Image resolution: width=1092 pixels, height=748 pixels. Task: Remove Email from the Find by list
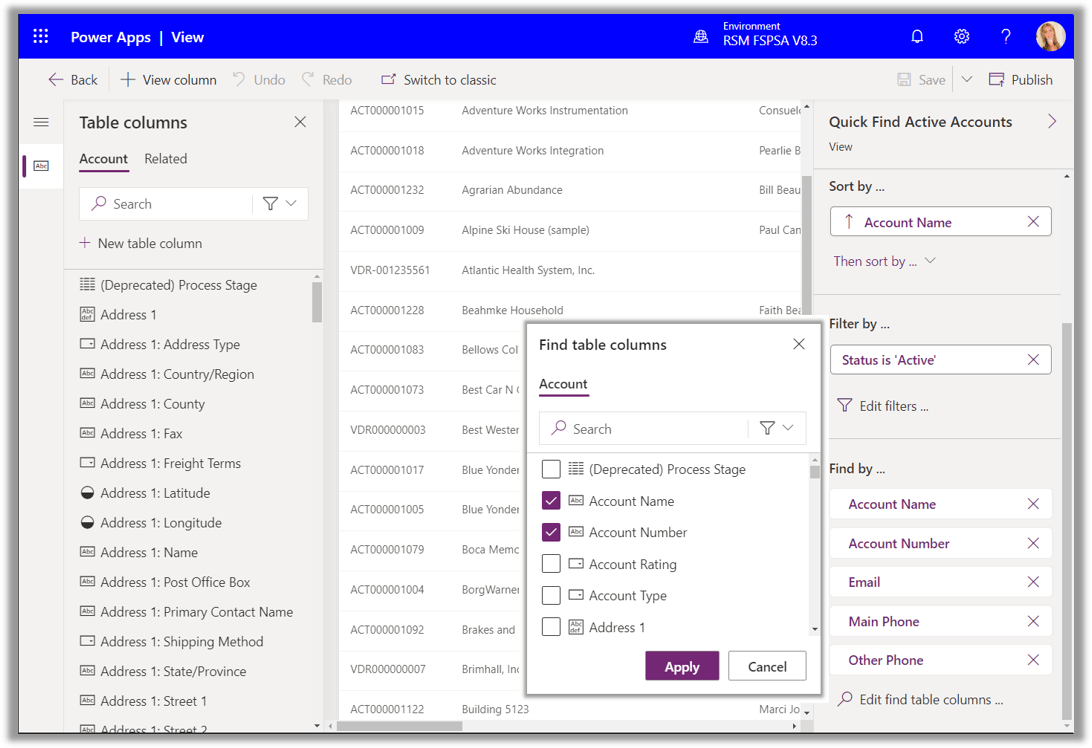coord(1032,581)
